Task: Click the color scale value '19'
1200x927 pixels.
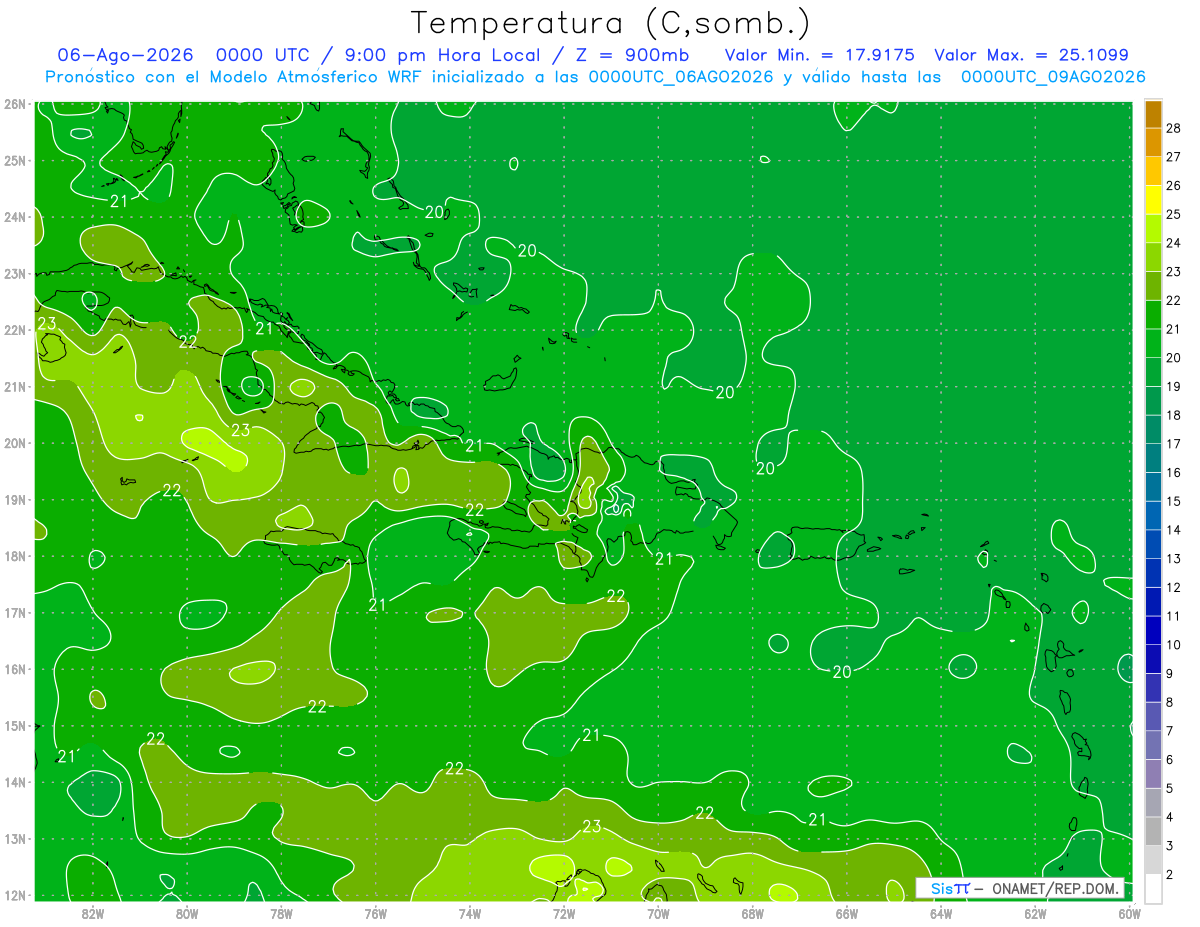Action: click(1174, 386)
